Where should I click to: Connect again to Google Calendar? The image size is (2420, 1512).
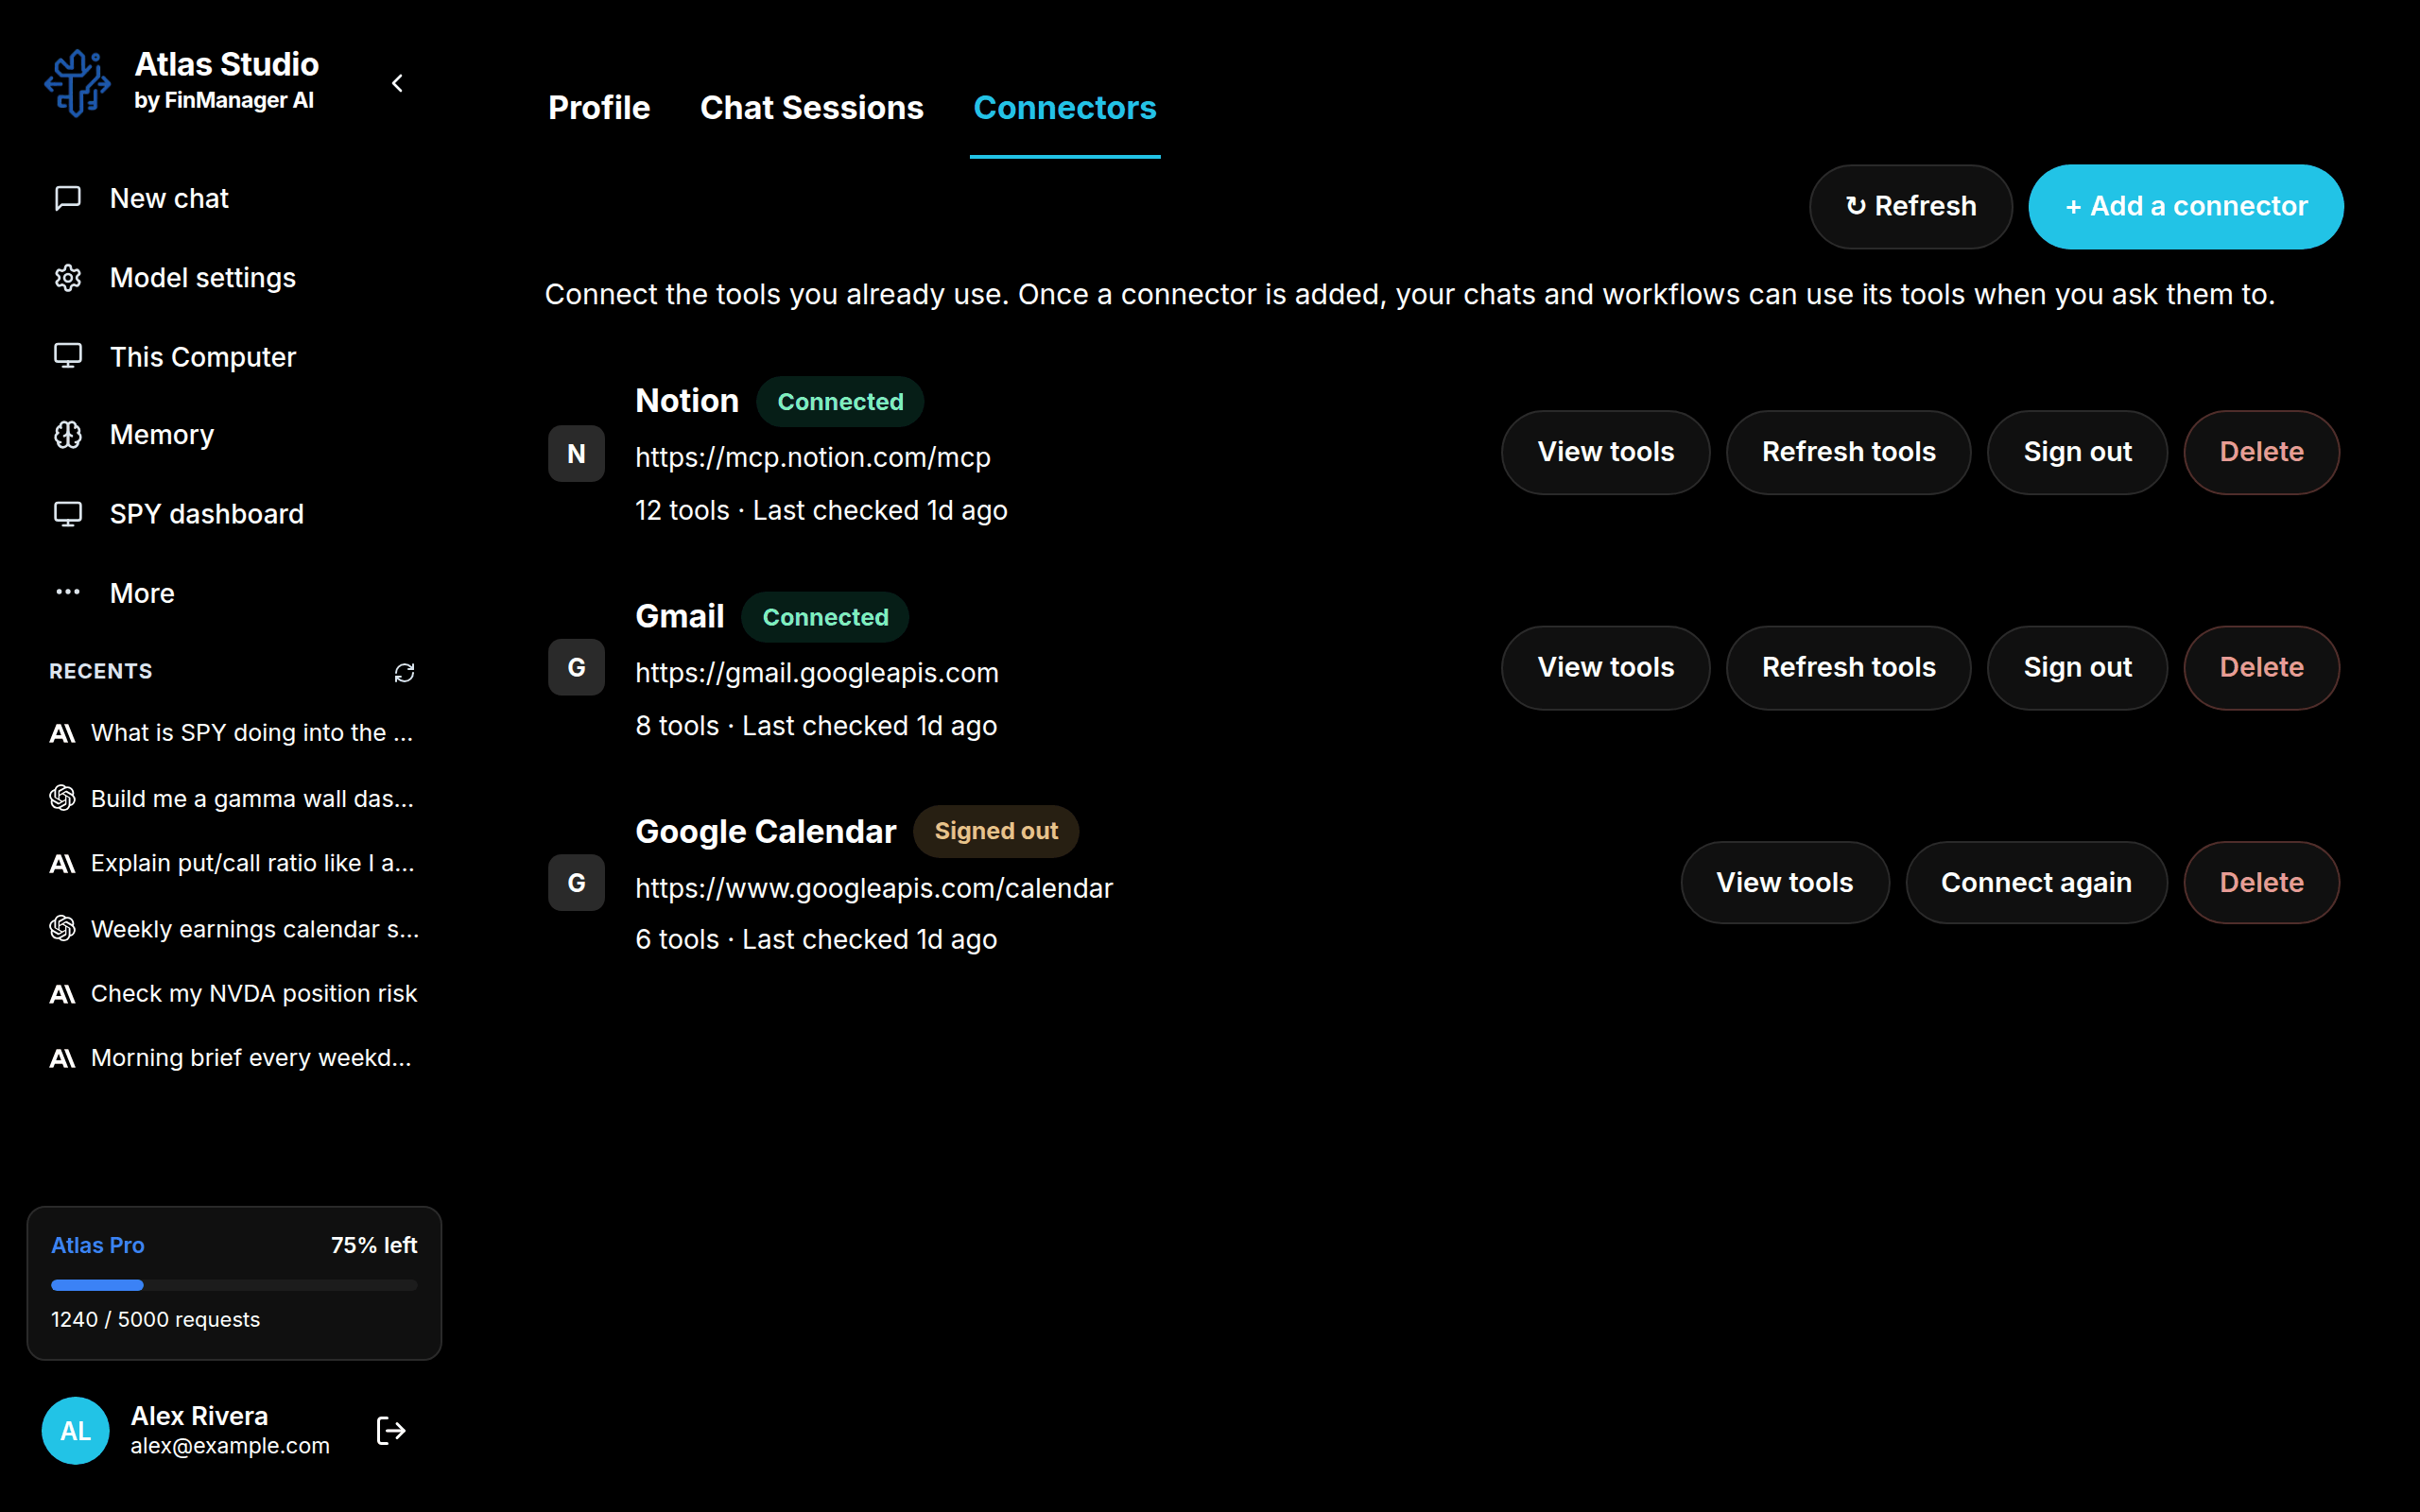[2036, 882]
